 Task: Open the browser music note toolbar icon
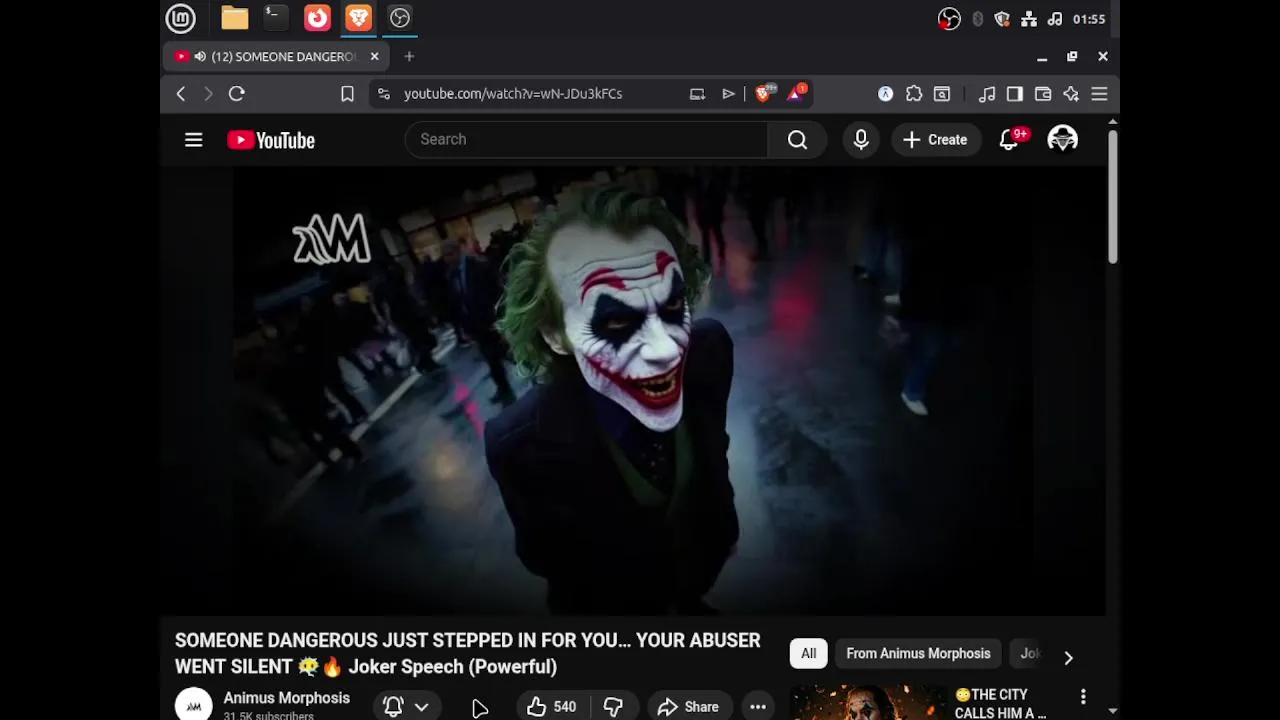987,94
